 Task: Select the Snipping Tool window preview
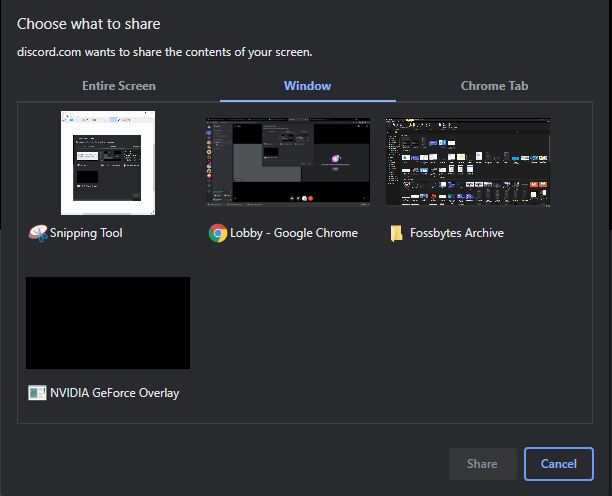[x=108, y=163]
